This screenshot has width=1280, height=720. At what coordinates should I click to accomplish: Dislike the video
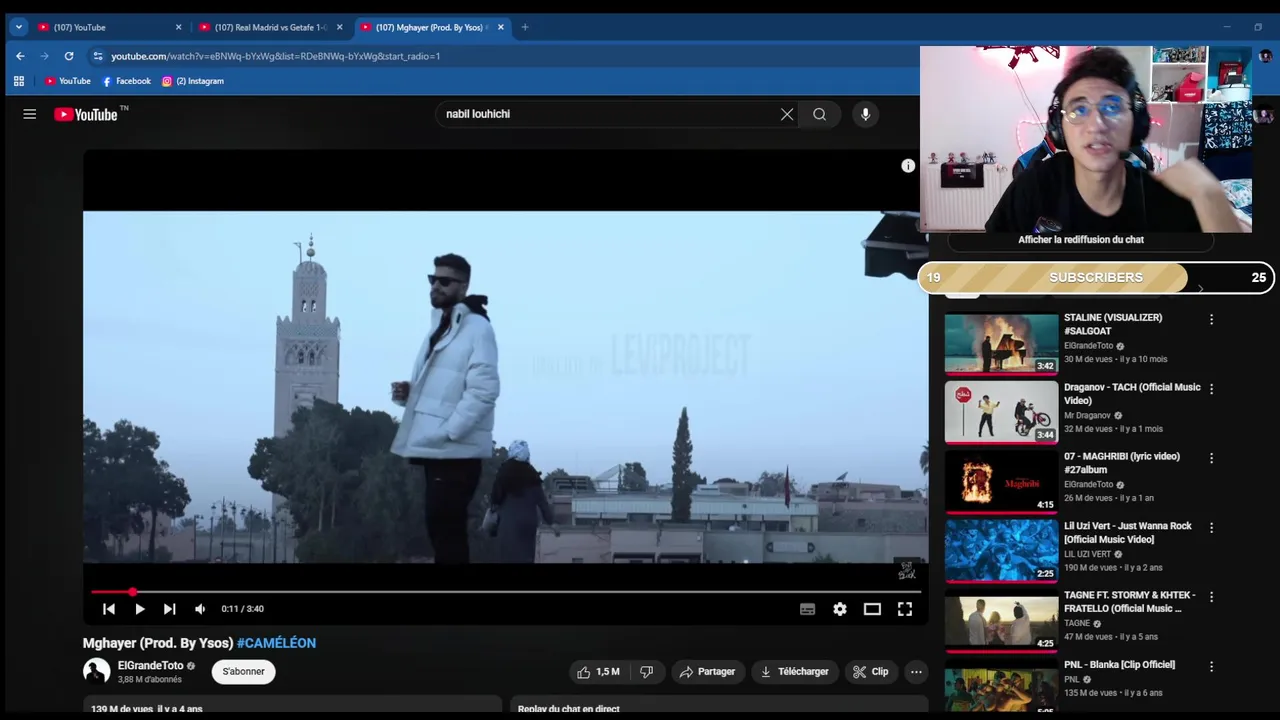tap(646, 672)
